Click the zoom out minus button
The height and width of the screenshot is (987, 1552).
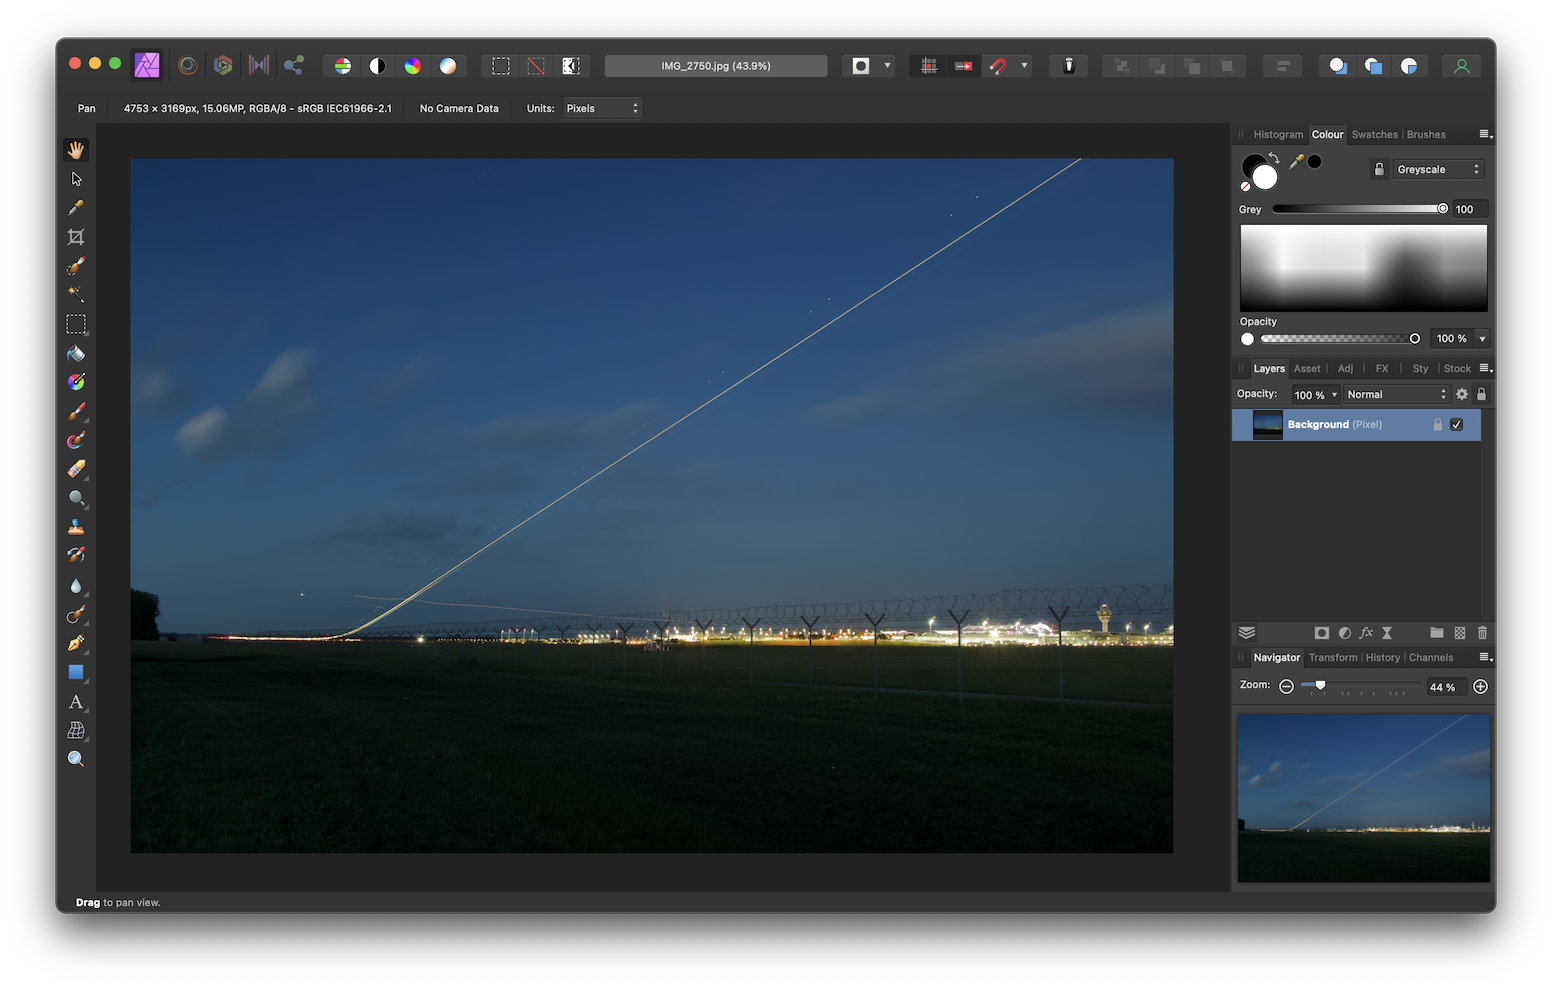(x=1287, y=687)
